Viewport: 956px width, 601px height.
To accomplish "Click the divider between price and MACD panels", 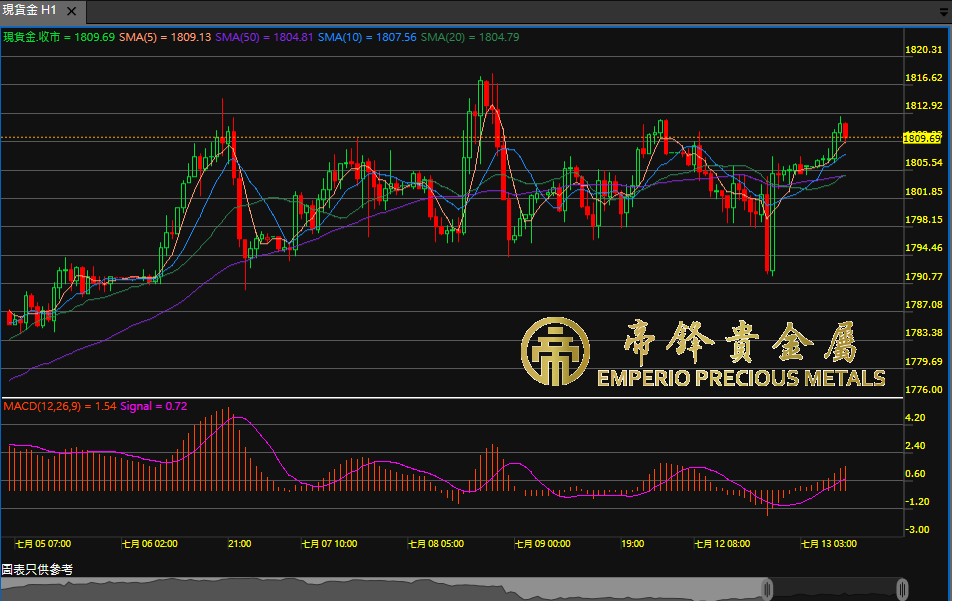I will click(450, 398).
